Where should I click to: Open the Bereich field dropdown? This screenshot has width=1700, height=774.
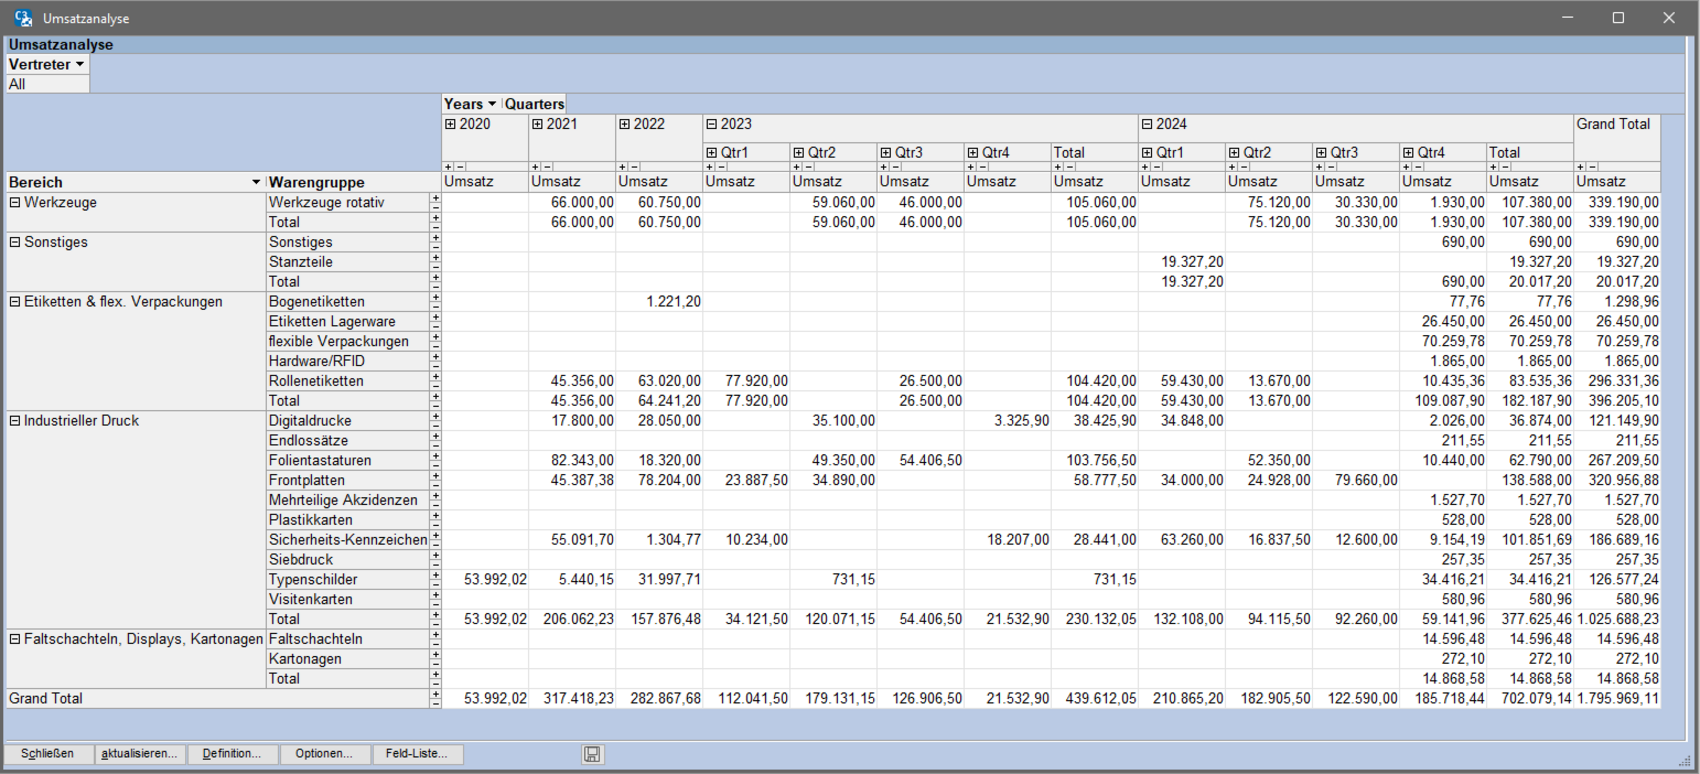point(256,182)
